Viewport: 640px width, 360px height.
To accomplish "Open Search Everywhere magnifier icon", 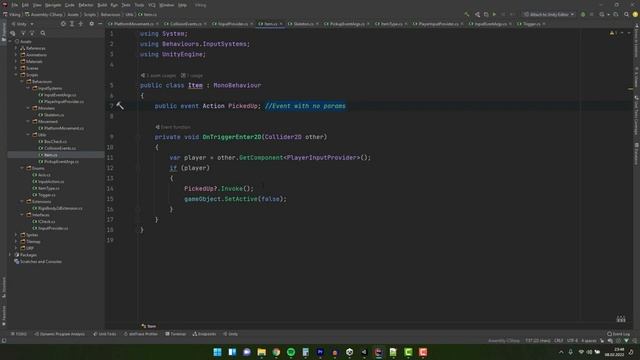I will point(627,14).
